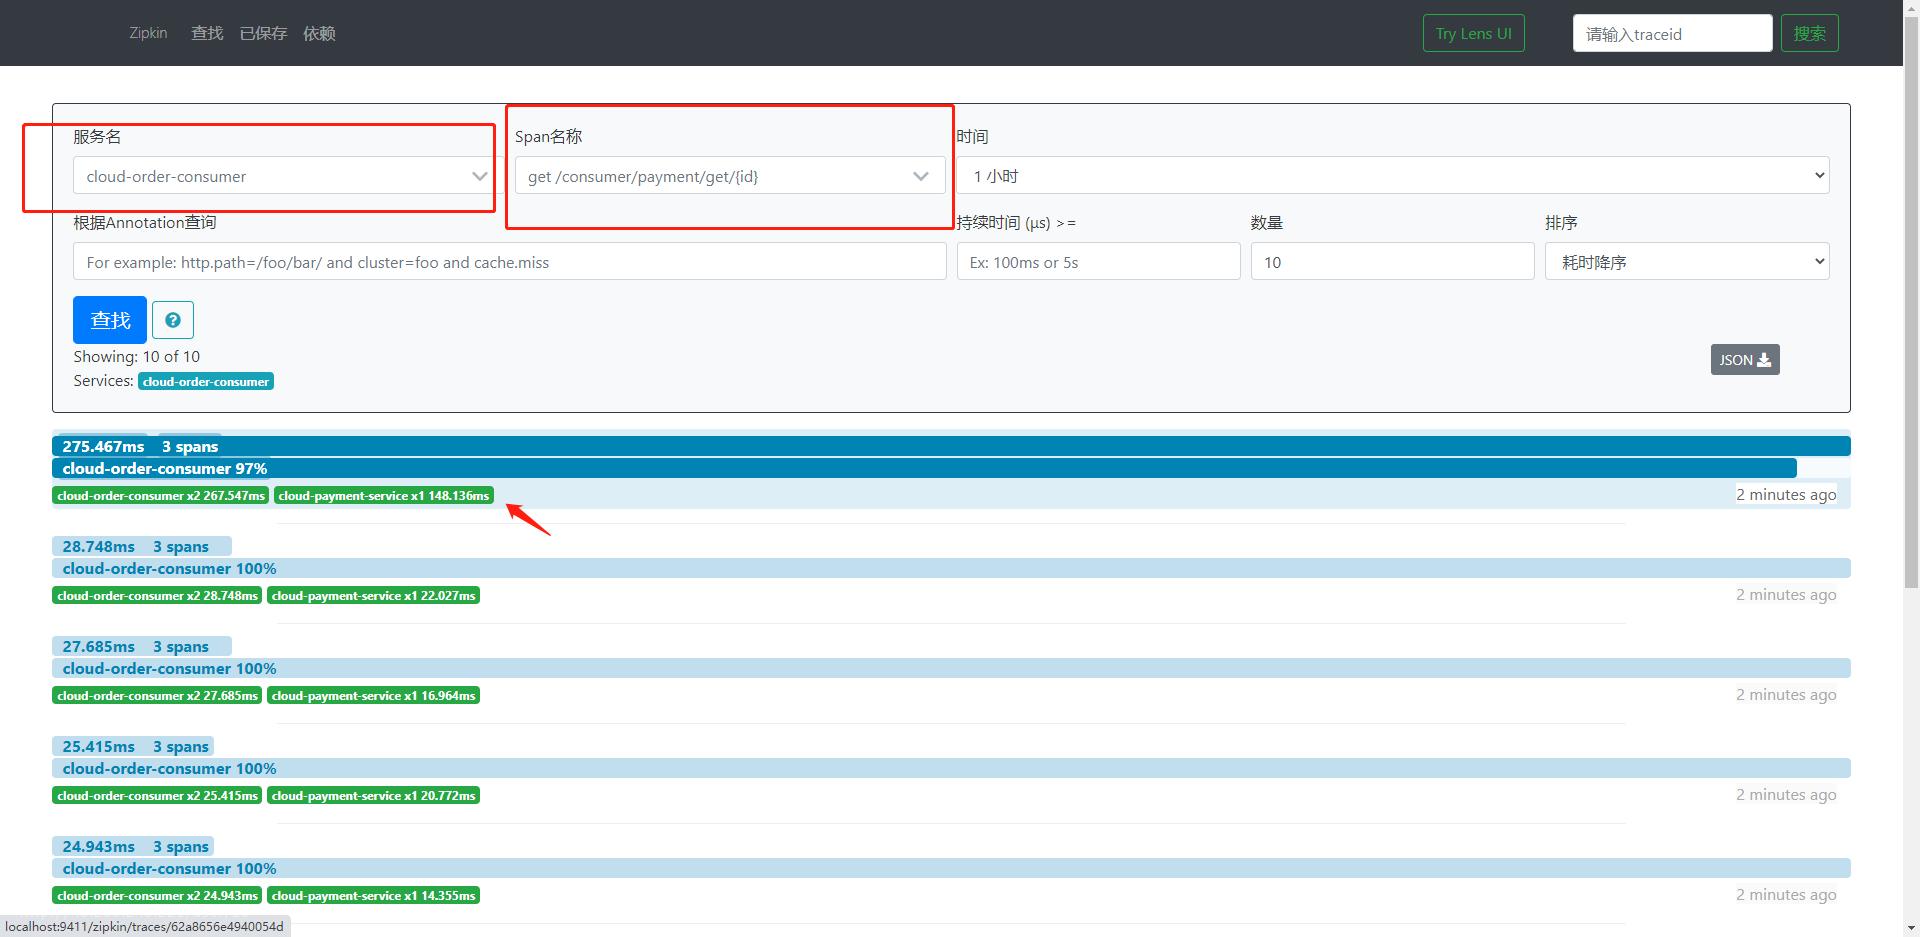Click the Annotation query input field
1920x937 pixels.
point(509,262)
